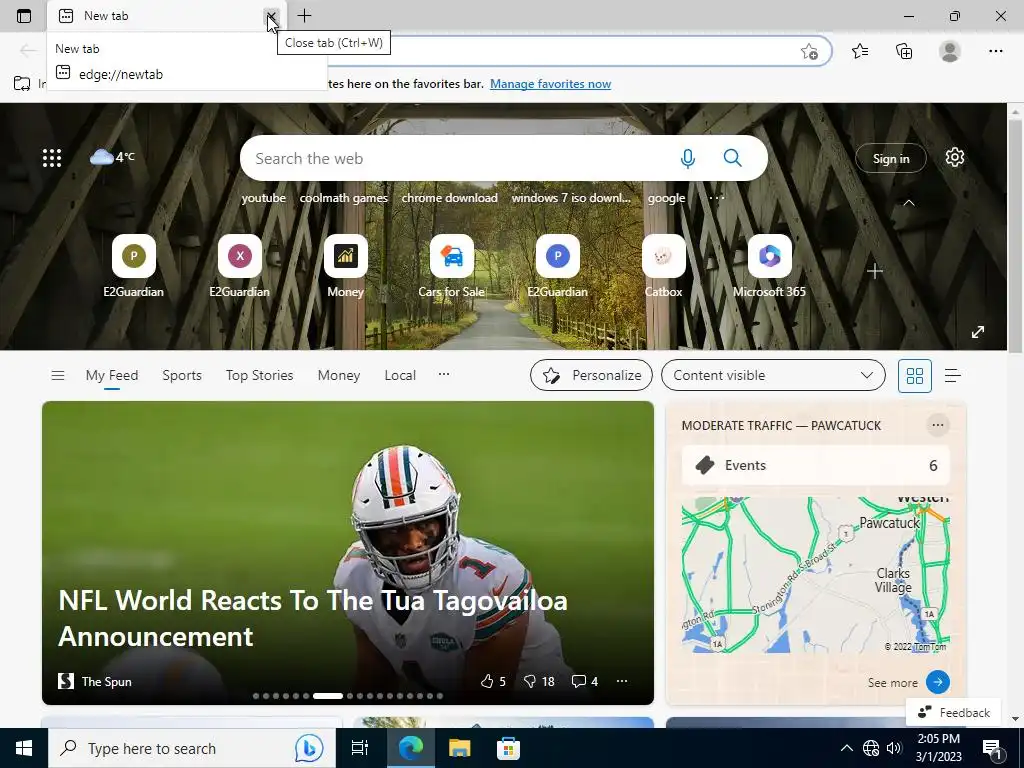Show hidden system tray icons chevron
The image size is (1024, 768).
coord(846,748)
